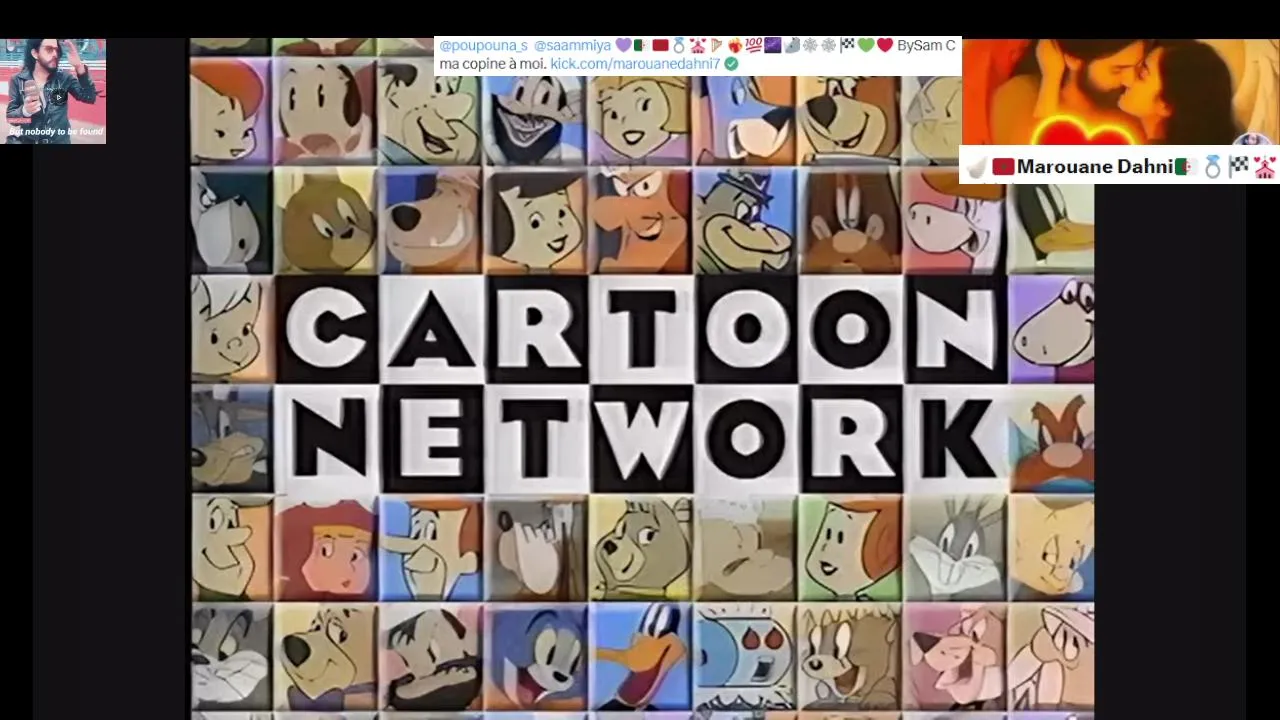
Task: Click the letter K tile in NETWORK
Action: [x=955, y=438]
